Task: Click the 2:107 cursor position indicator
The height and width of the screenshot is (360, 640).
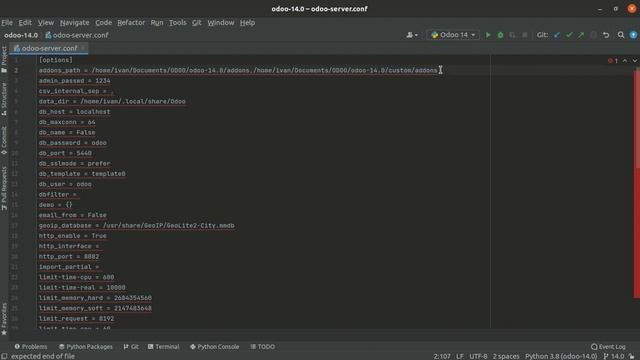Action: pos(442,356)
